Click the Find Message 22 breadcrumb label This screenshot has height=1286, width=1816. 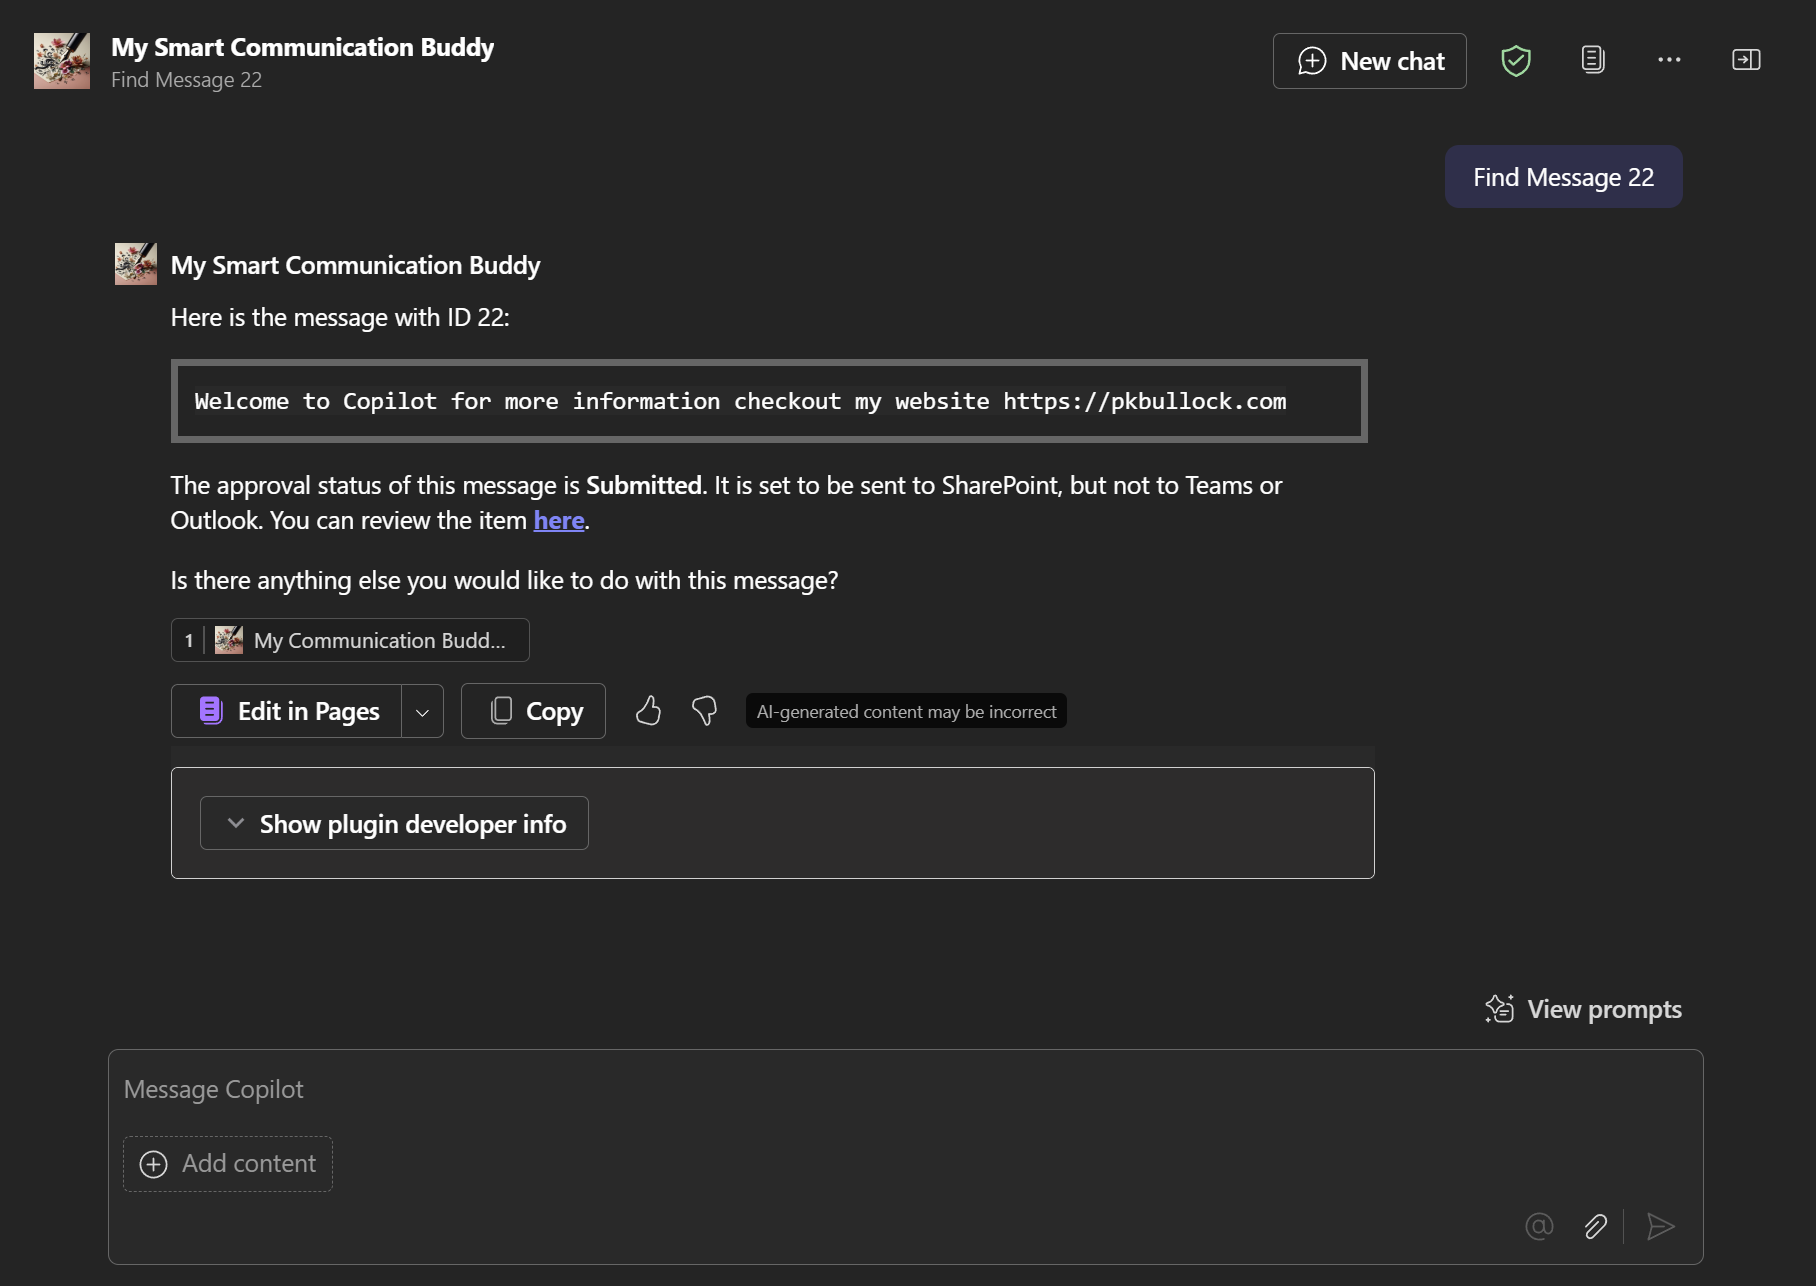point(187,79)
